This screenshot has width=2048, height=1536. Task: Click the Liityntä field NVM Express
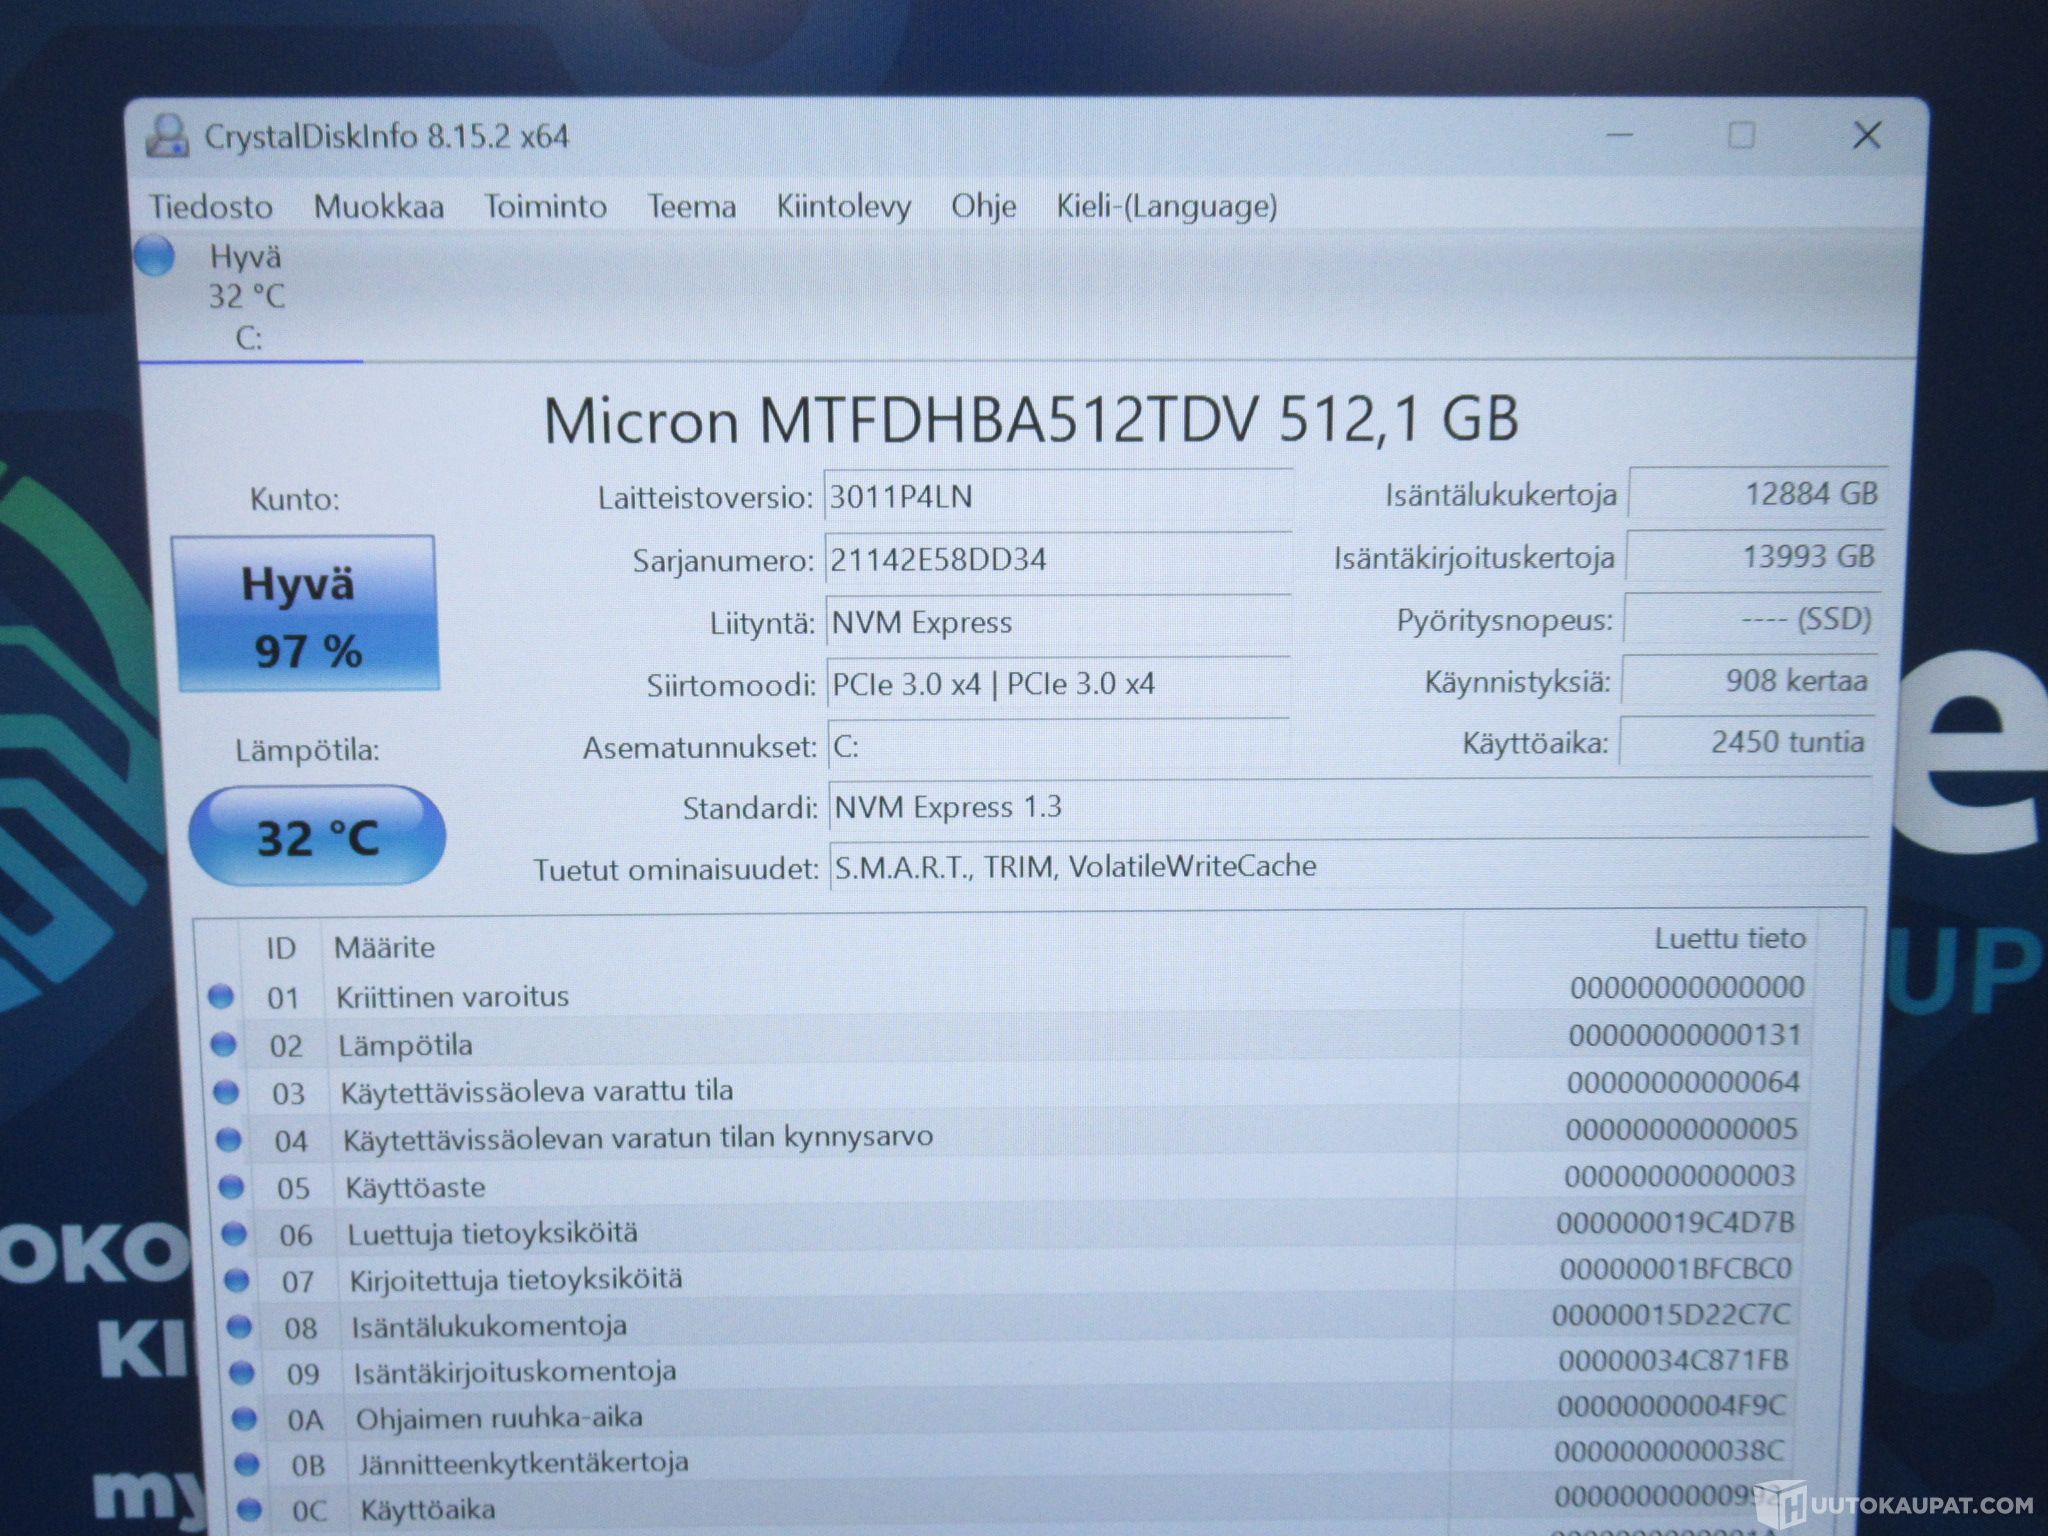tap(1058, 622)
